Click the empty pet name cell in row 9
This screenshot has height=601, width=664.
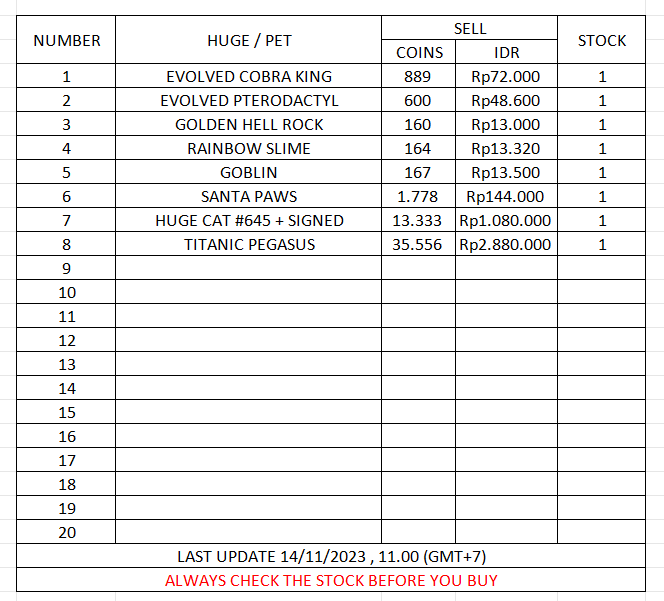(249, 268)
